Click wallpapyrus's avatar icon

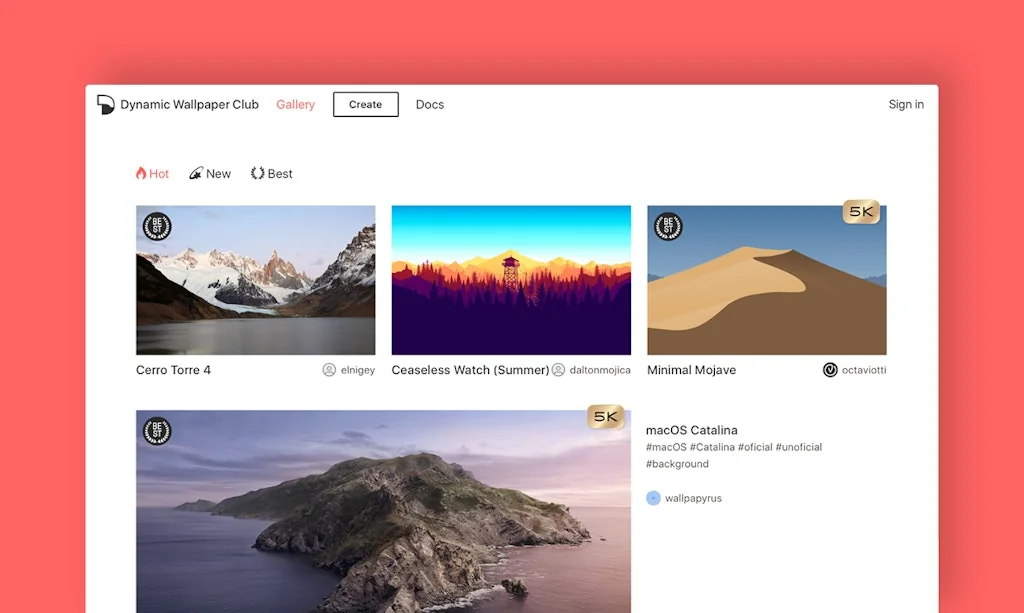coord(654,497)
